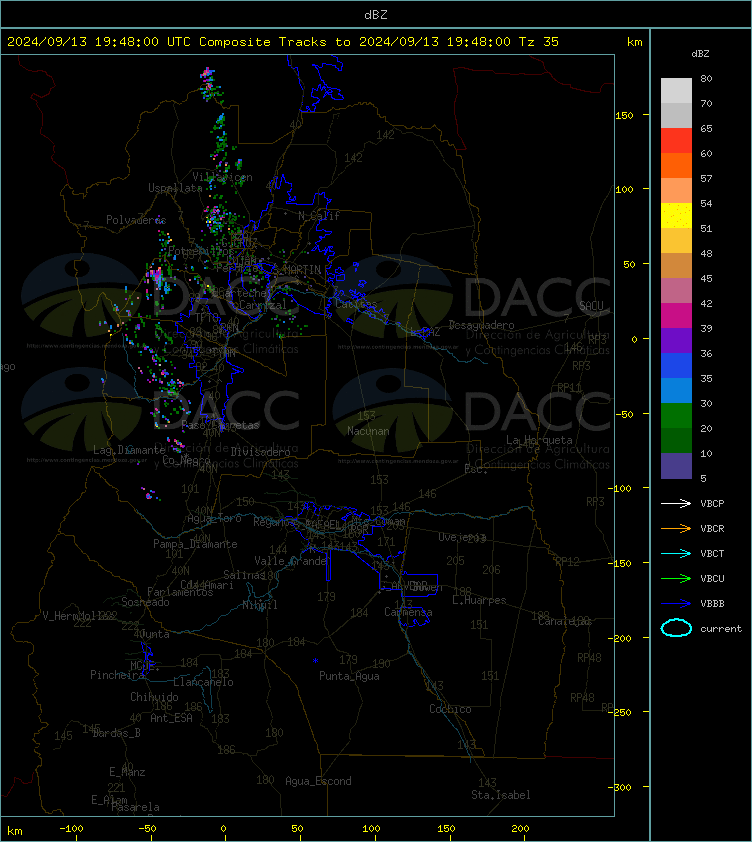Click the blue star marker near Punta_Agua
Viewport: 752px width, 842px height.
click(315, 660)
